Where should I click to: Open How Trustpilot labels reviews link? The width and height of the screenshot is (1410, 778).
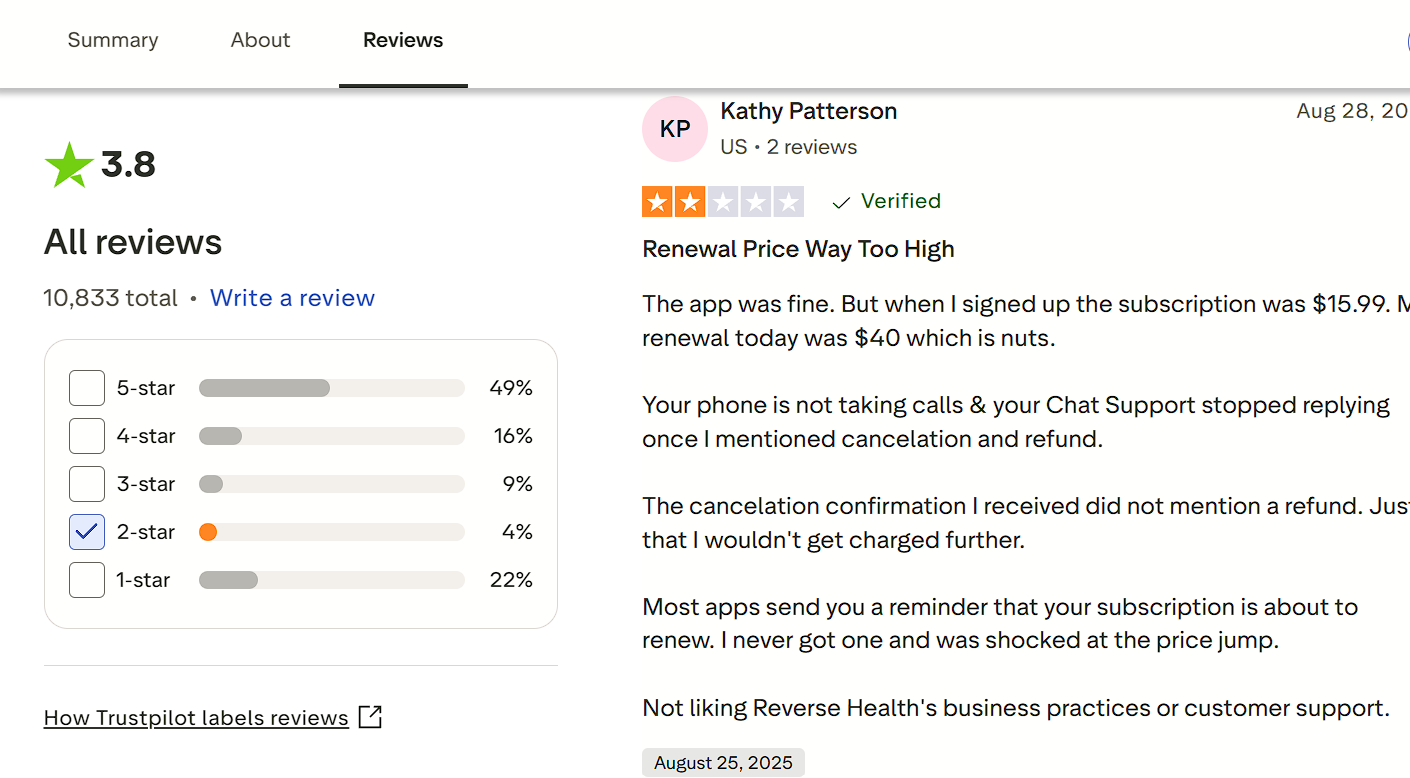(196, 718)
